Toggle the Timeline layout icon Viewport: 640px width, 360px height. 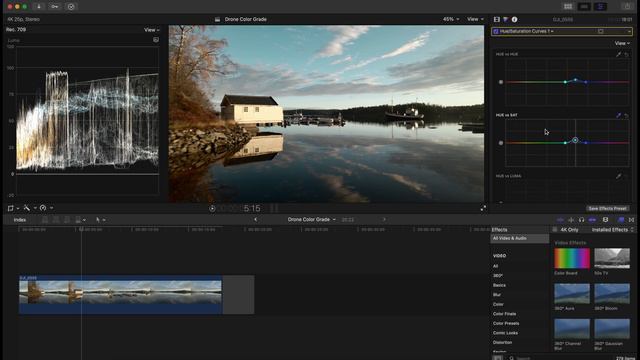tap(584, 7)
